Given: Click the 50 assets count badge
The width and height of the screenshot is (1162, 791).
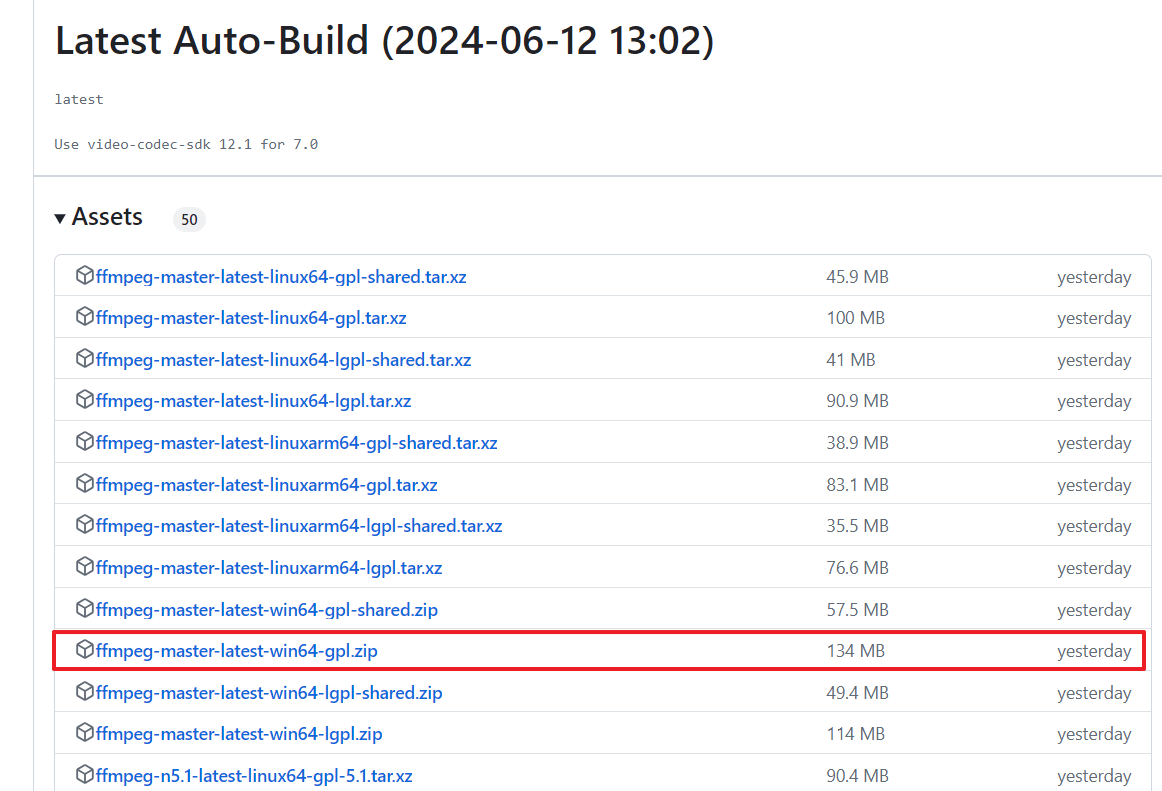Looking at the screenshot, I should coord(189,219).
